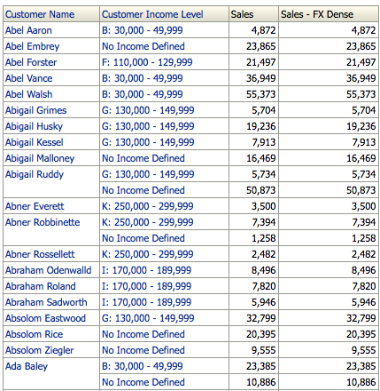Click the Customer Name column header
The width and height of the screenshot is (380, 391).
point(40,14)
